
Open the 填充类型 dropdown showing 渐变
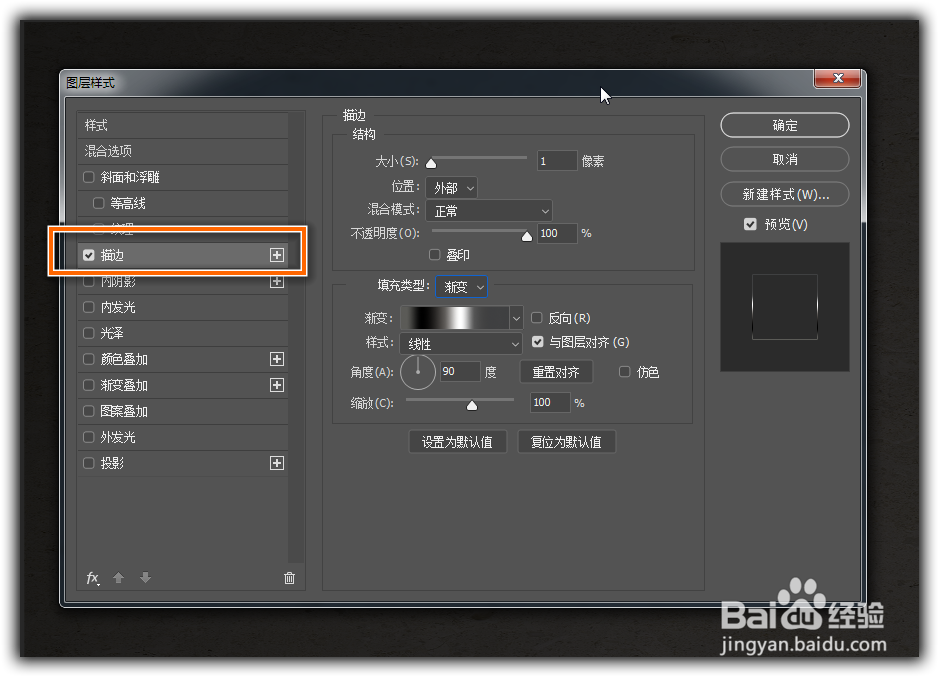tap(461, 287)
